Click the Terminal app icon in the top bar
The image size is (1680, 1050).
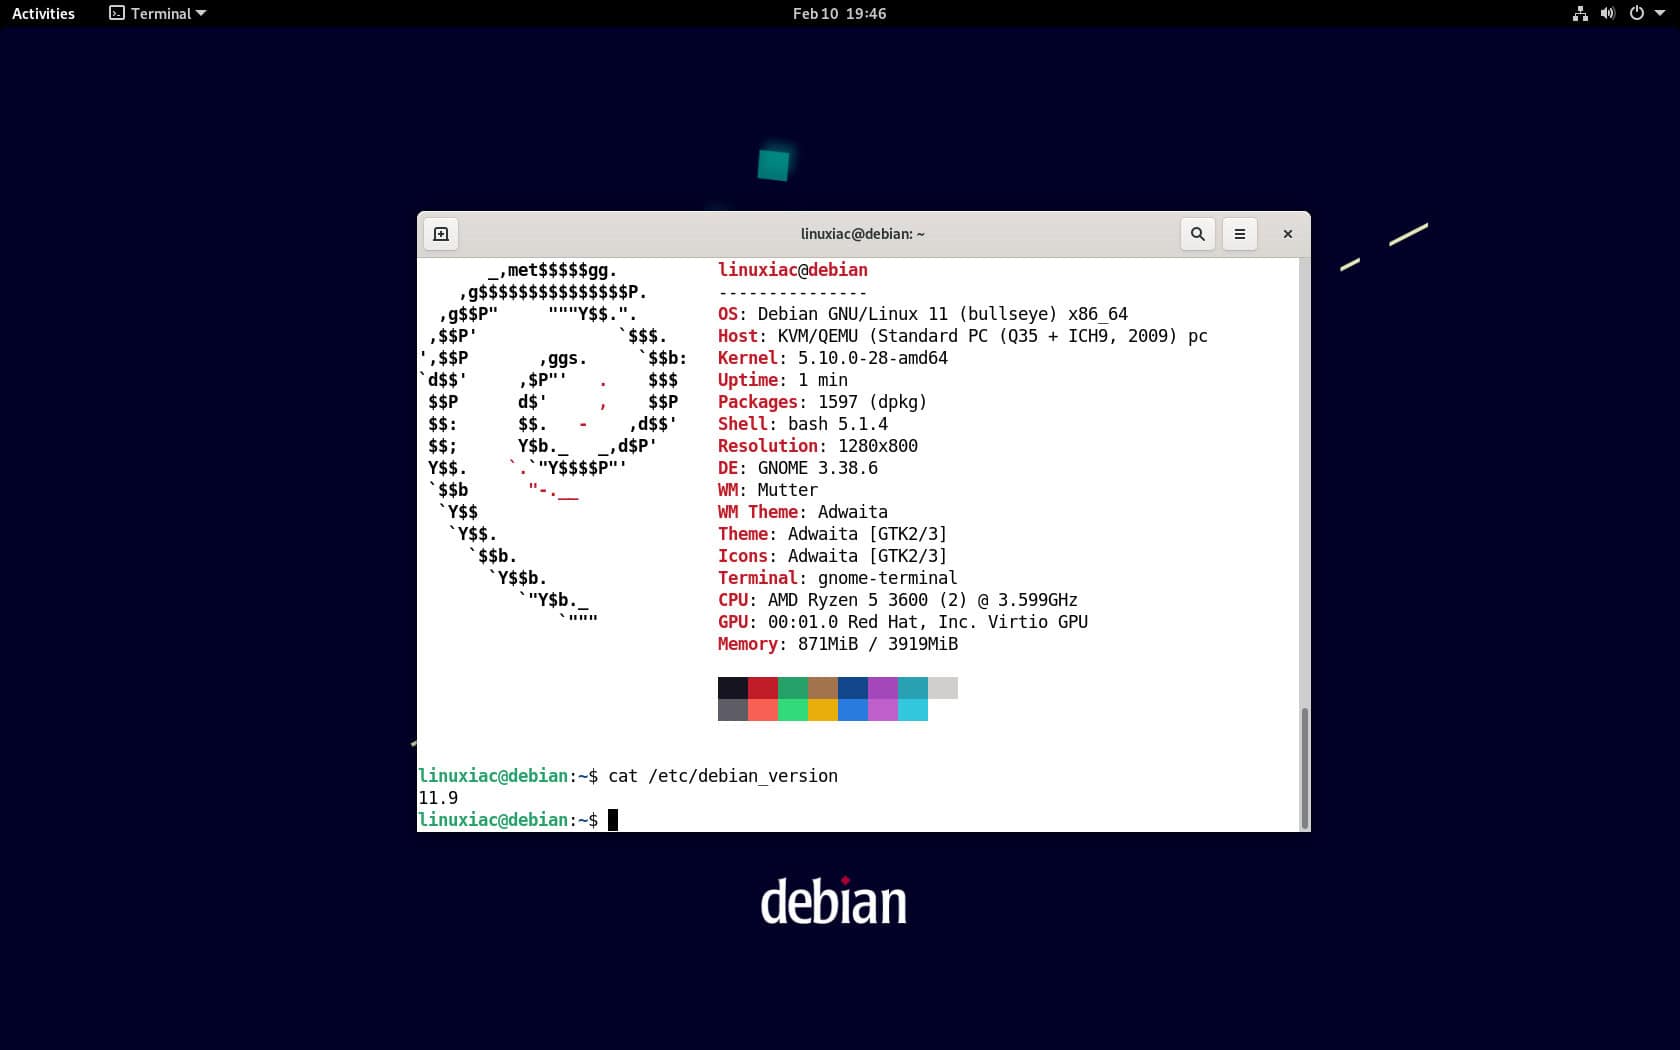pos(115,13)
